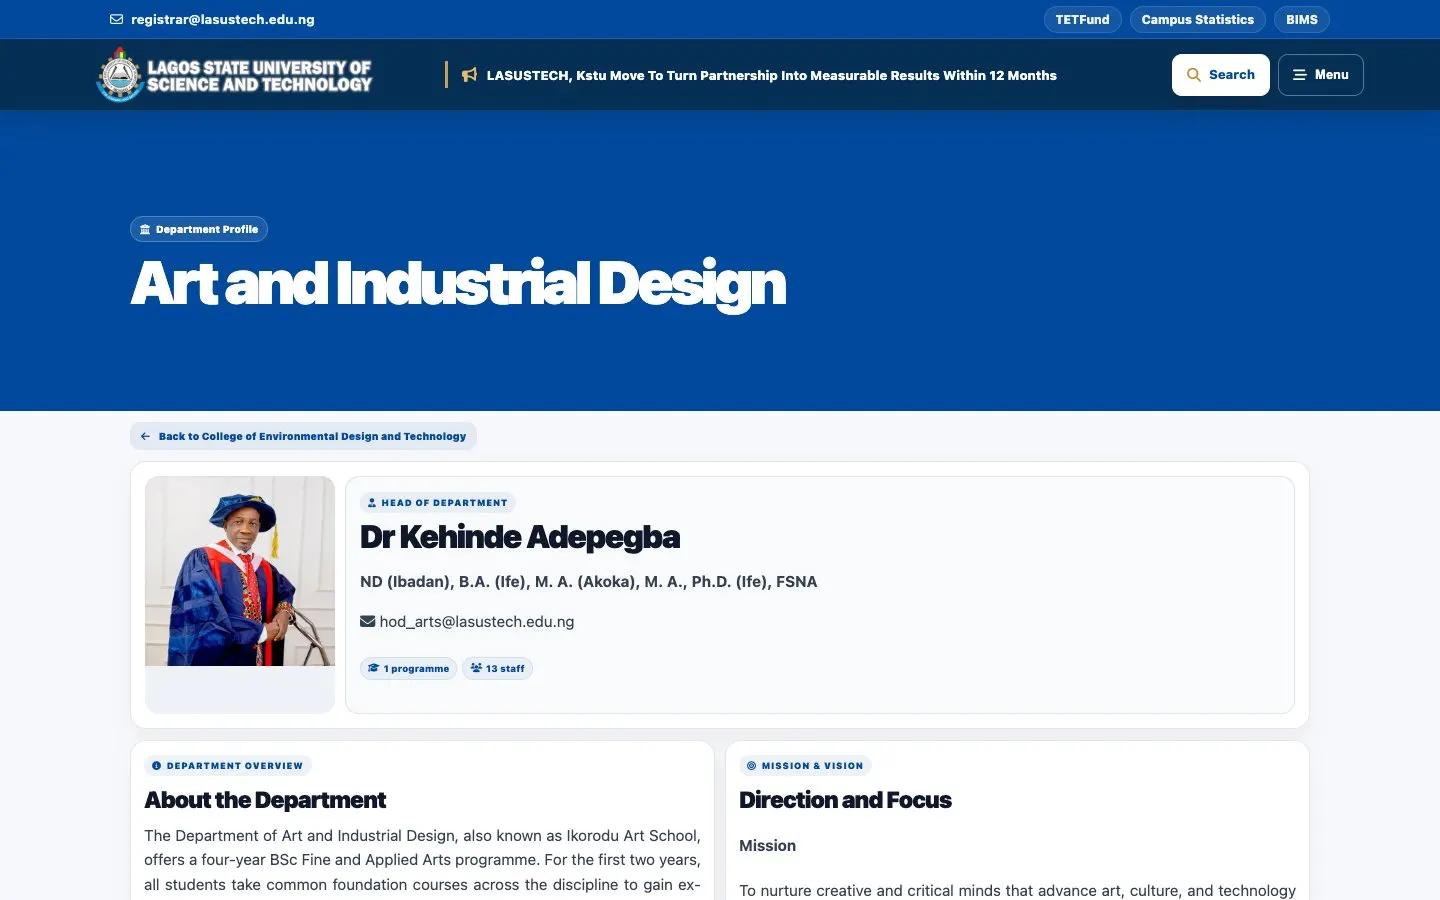Click the qualifications line ND (Ibadan), B.A. (Ife)
This screenshot has width=1440, height=900.
pos(589,581)
